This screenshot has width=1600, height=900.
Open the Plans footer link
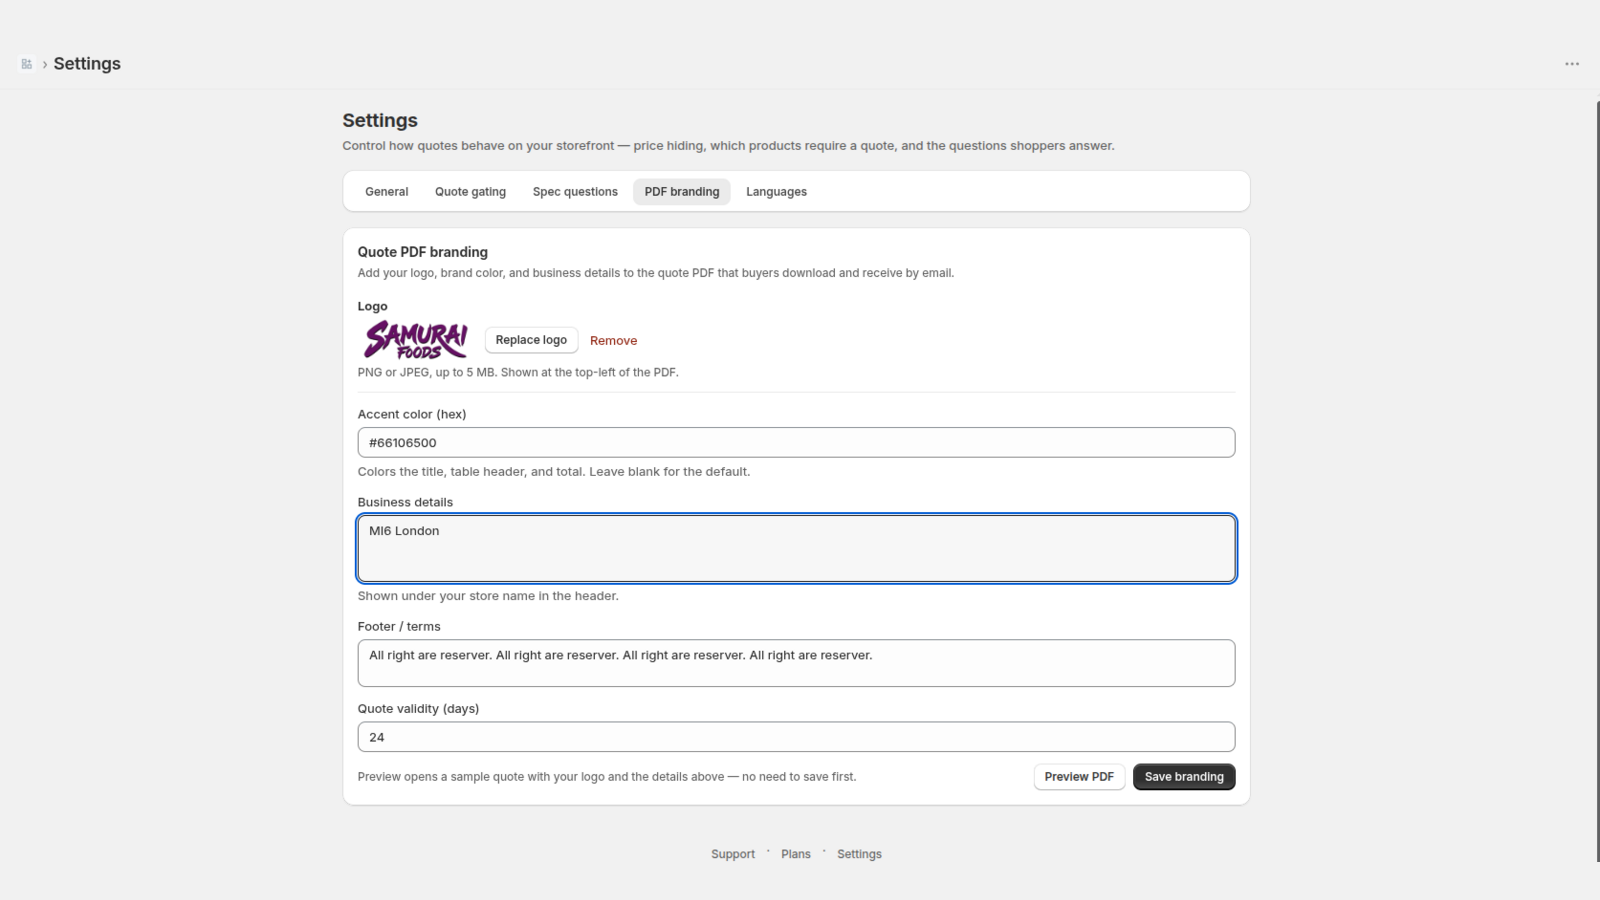tap(796, 854)
